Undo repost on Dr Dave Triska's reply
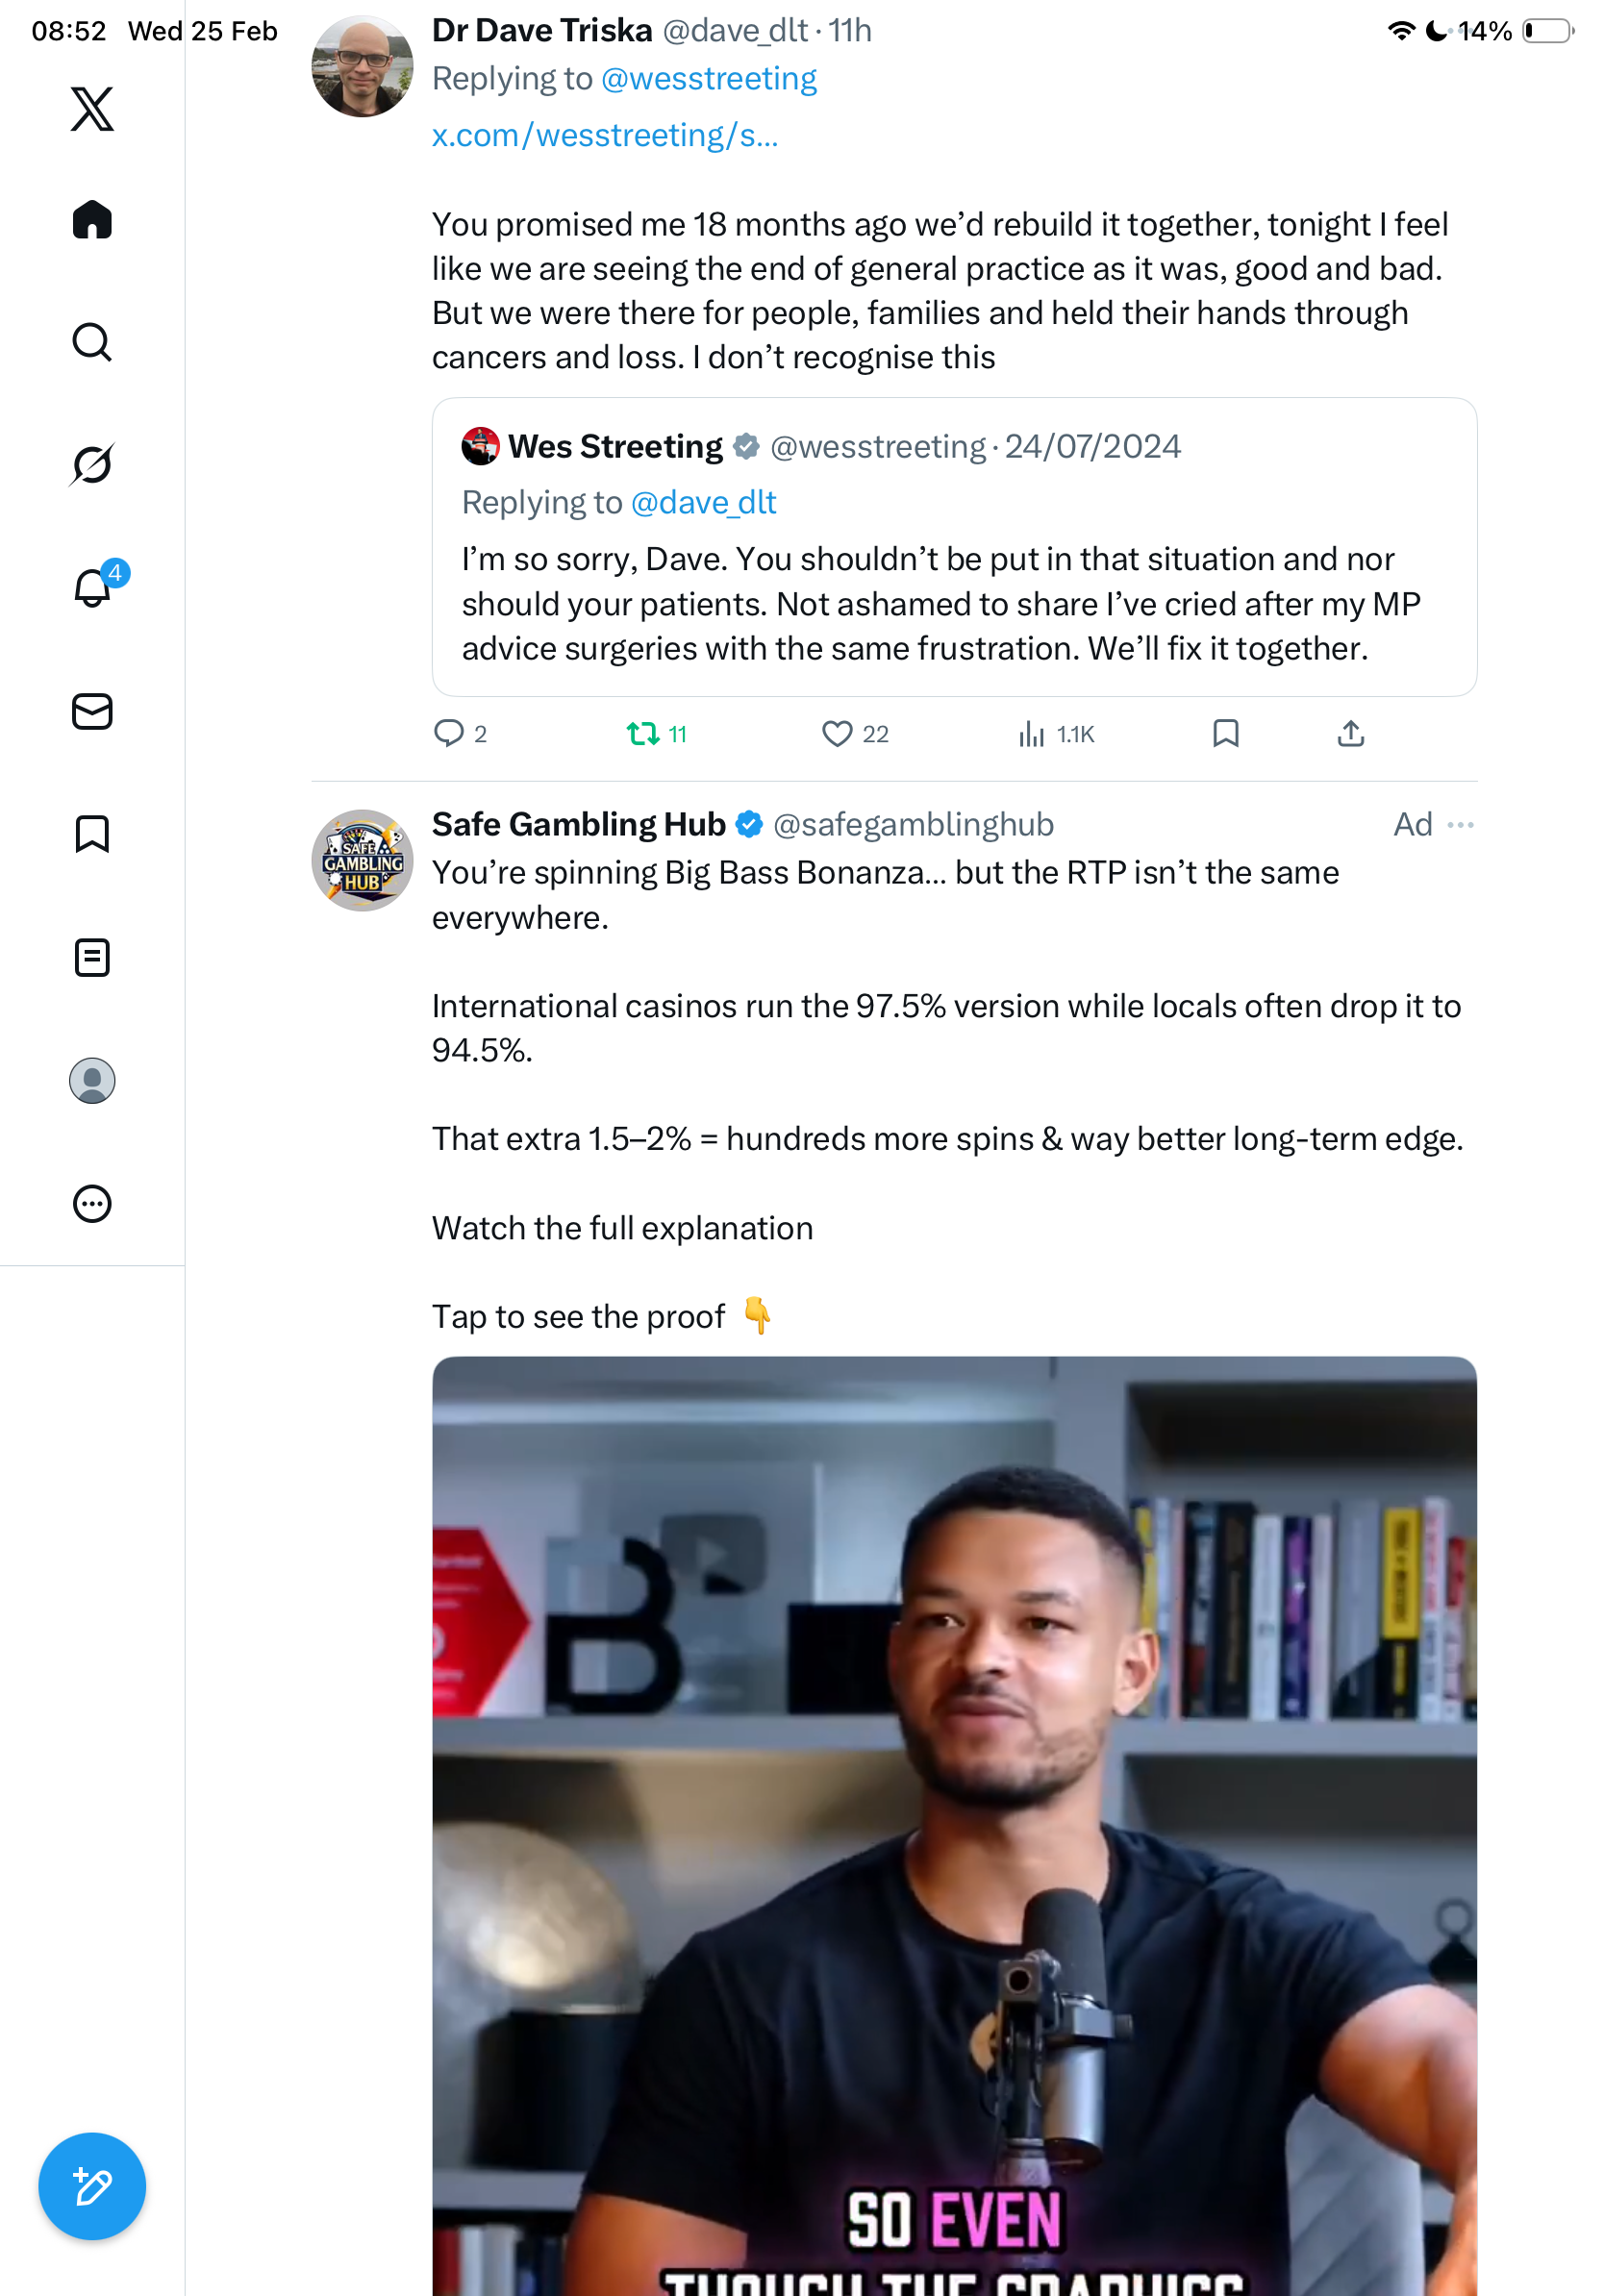 (x=643, y=734)
